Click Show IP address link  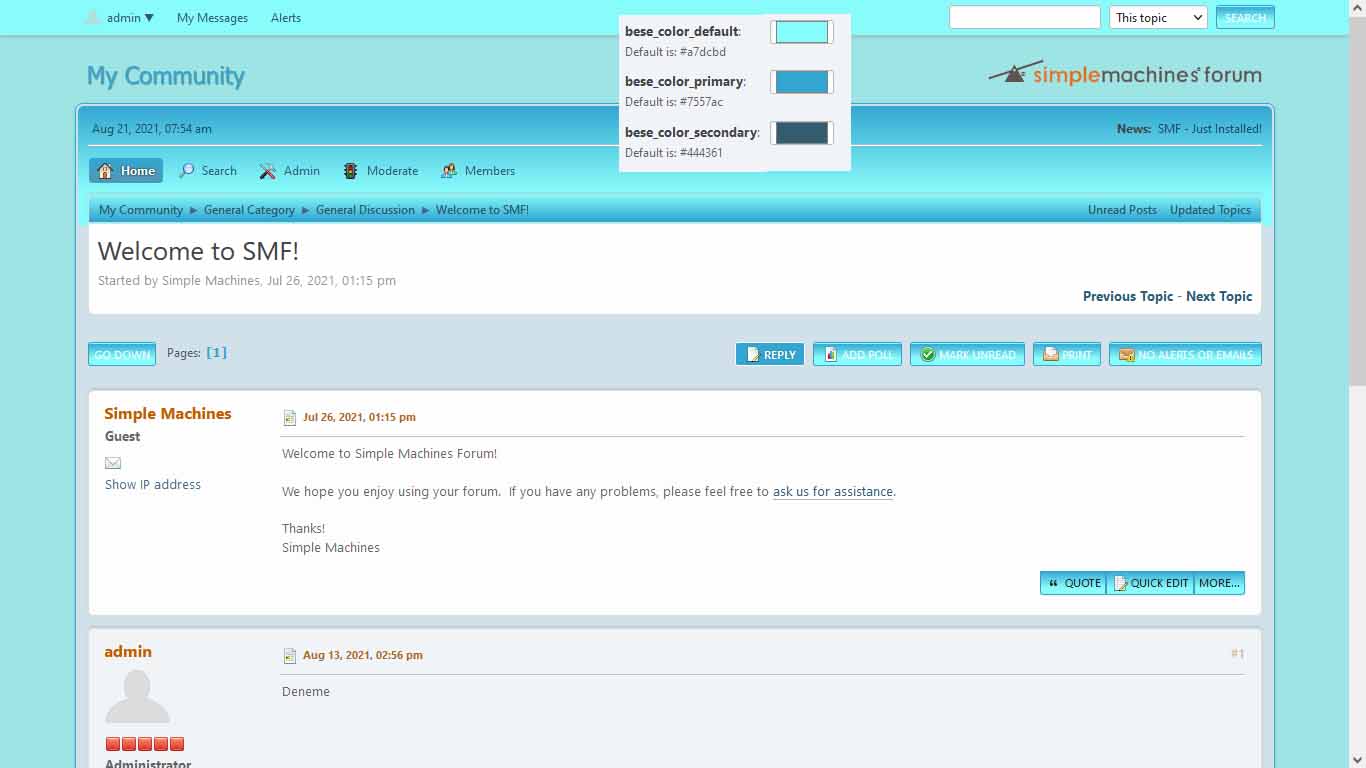coord(153,484)
